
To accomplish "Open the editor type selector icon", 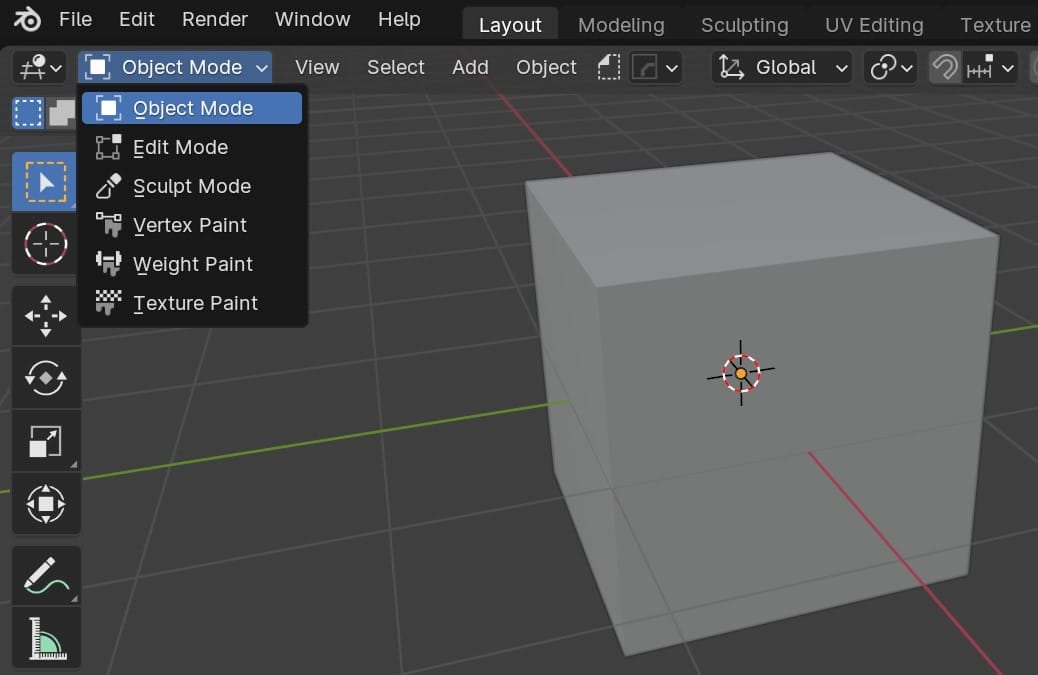I will (x=30, y=67).
